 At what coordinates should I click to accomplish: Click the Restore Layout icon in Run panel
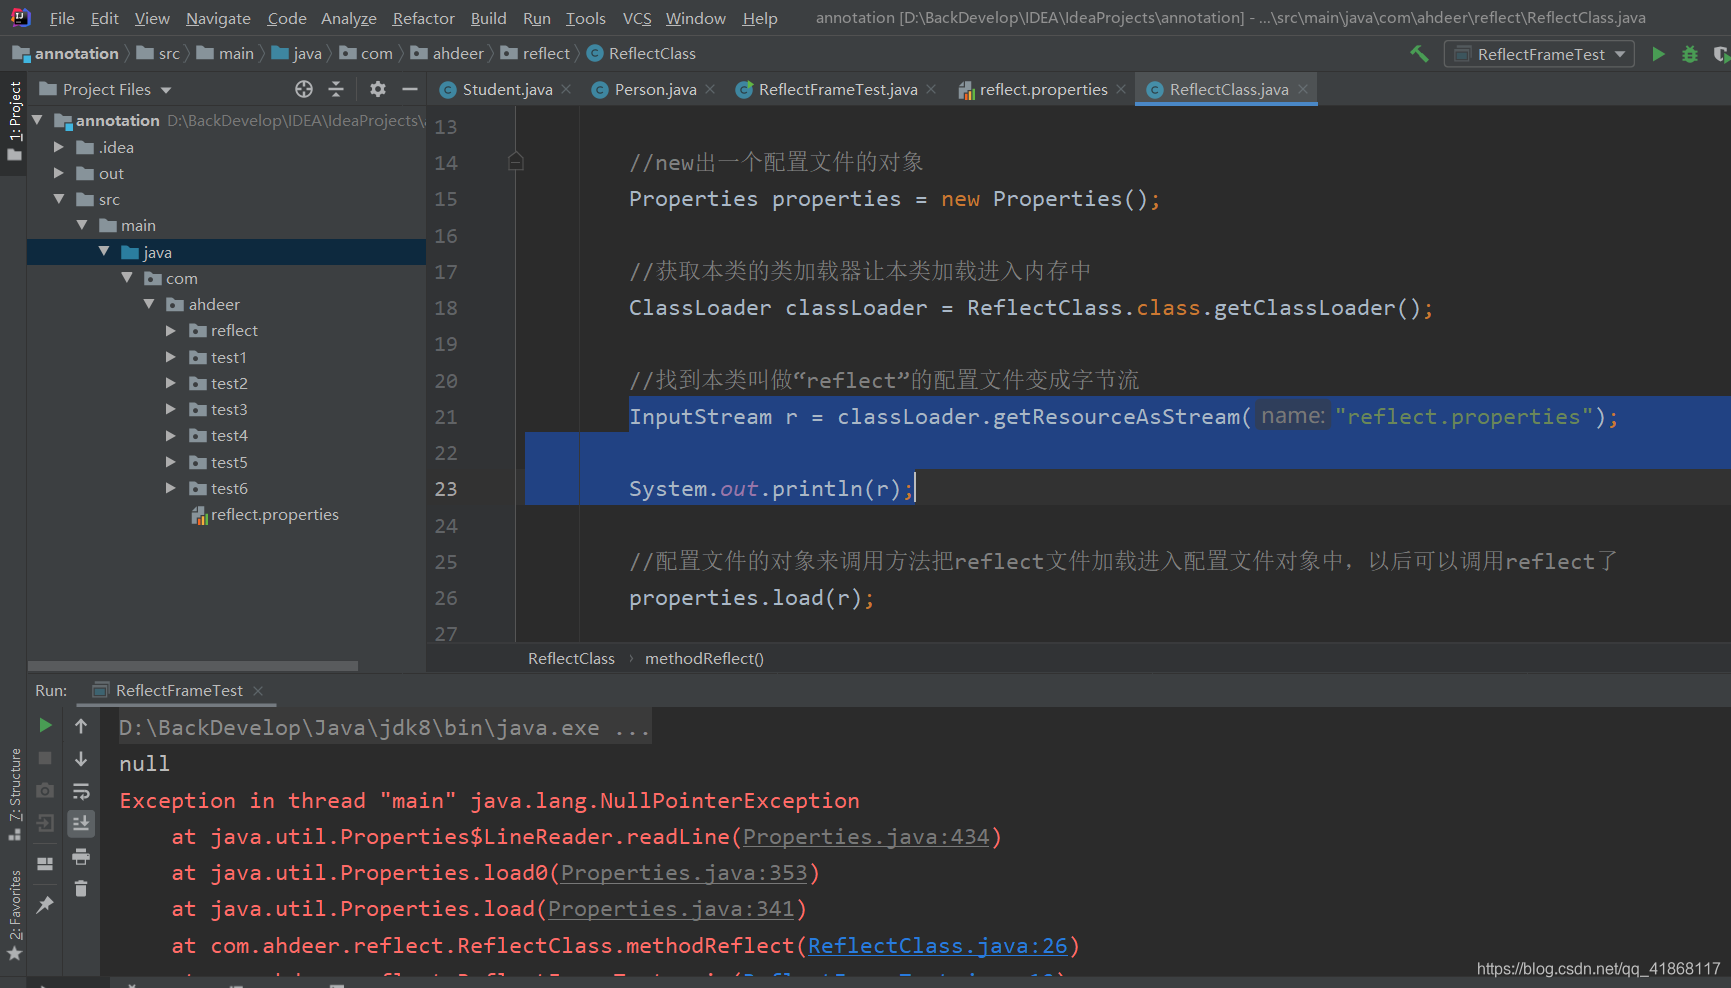point(45,863)
